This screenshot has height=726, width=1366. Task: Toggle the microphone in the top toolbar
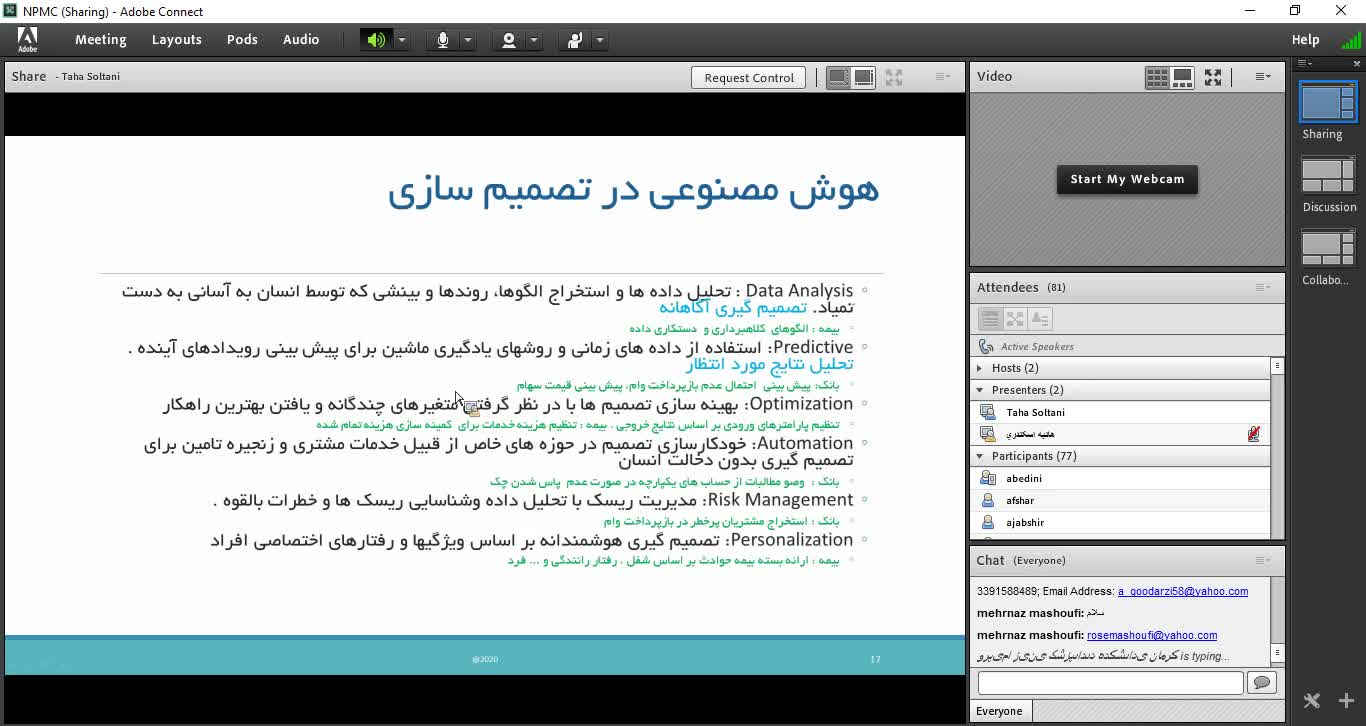point(442,40)
